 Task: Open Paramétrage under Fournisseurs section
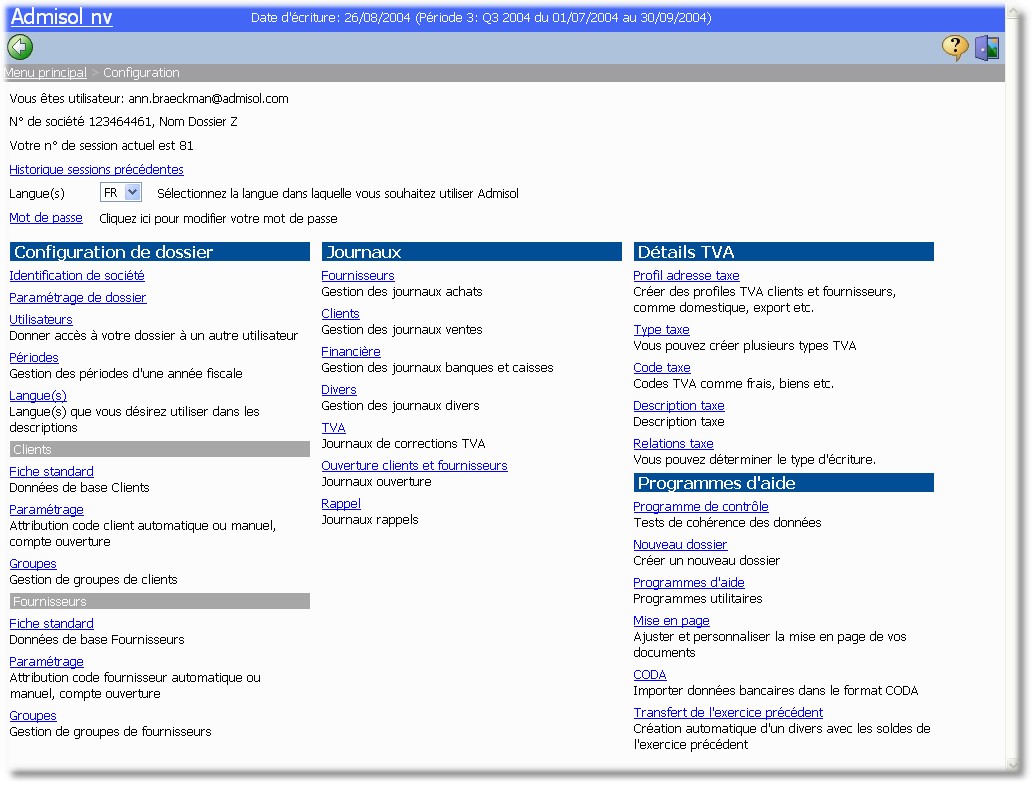pyautogui.click(x=46, y=662)
